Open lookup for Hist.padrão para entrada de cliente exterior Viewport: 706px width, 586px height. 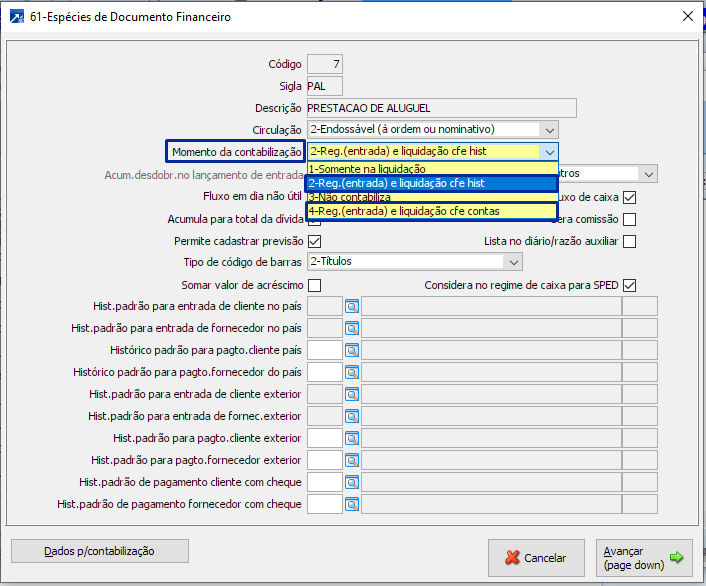tap(352, 394)
